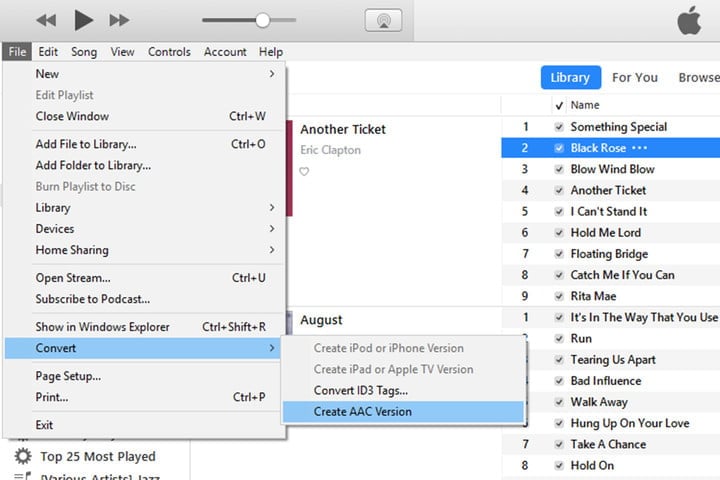
Task: Toggle the Hold On checkbox
Action: [x=559, y=465]
